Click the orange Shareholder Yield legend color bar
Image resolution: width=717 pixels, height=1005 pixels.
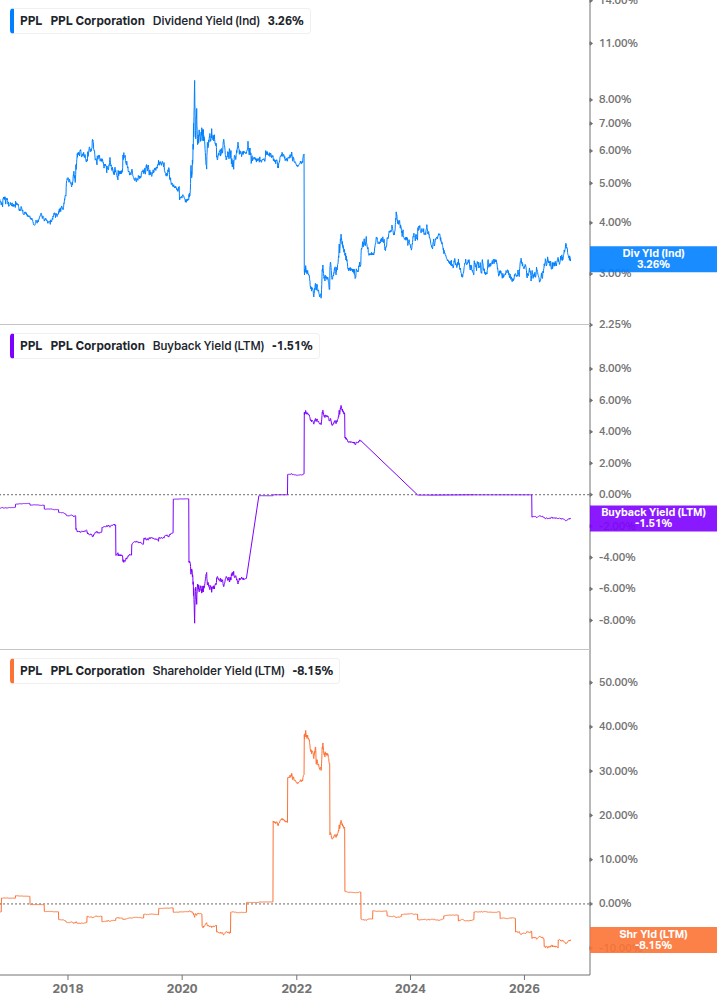click(12, 671)
